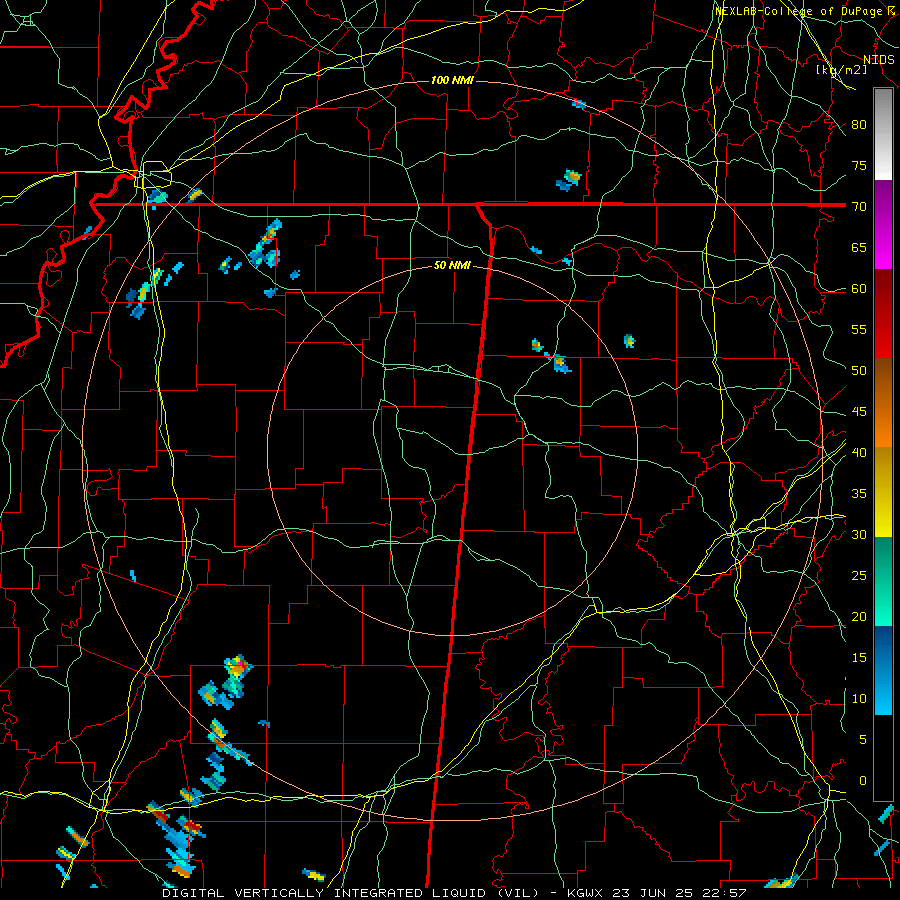Click the NIDS label above the legend
The image size is (900, 900).
[x=879, y=60]
